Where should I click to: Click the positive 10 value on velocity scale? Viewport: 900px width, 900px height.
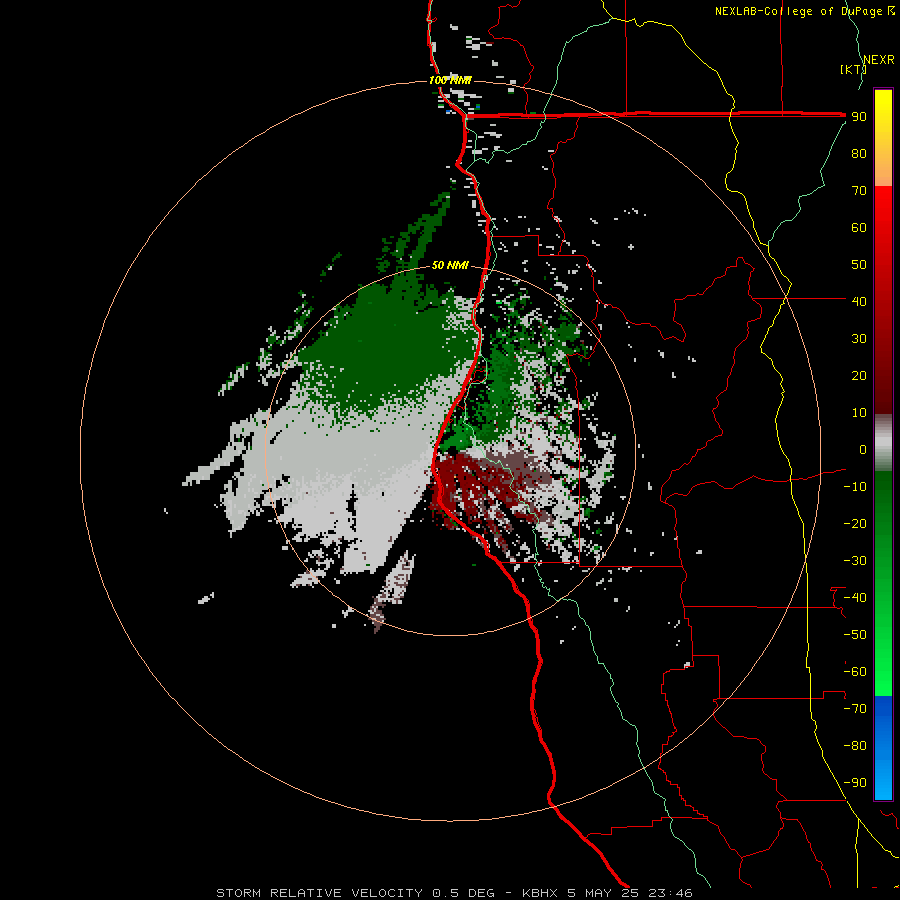click(859, 413)
